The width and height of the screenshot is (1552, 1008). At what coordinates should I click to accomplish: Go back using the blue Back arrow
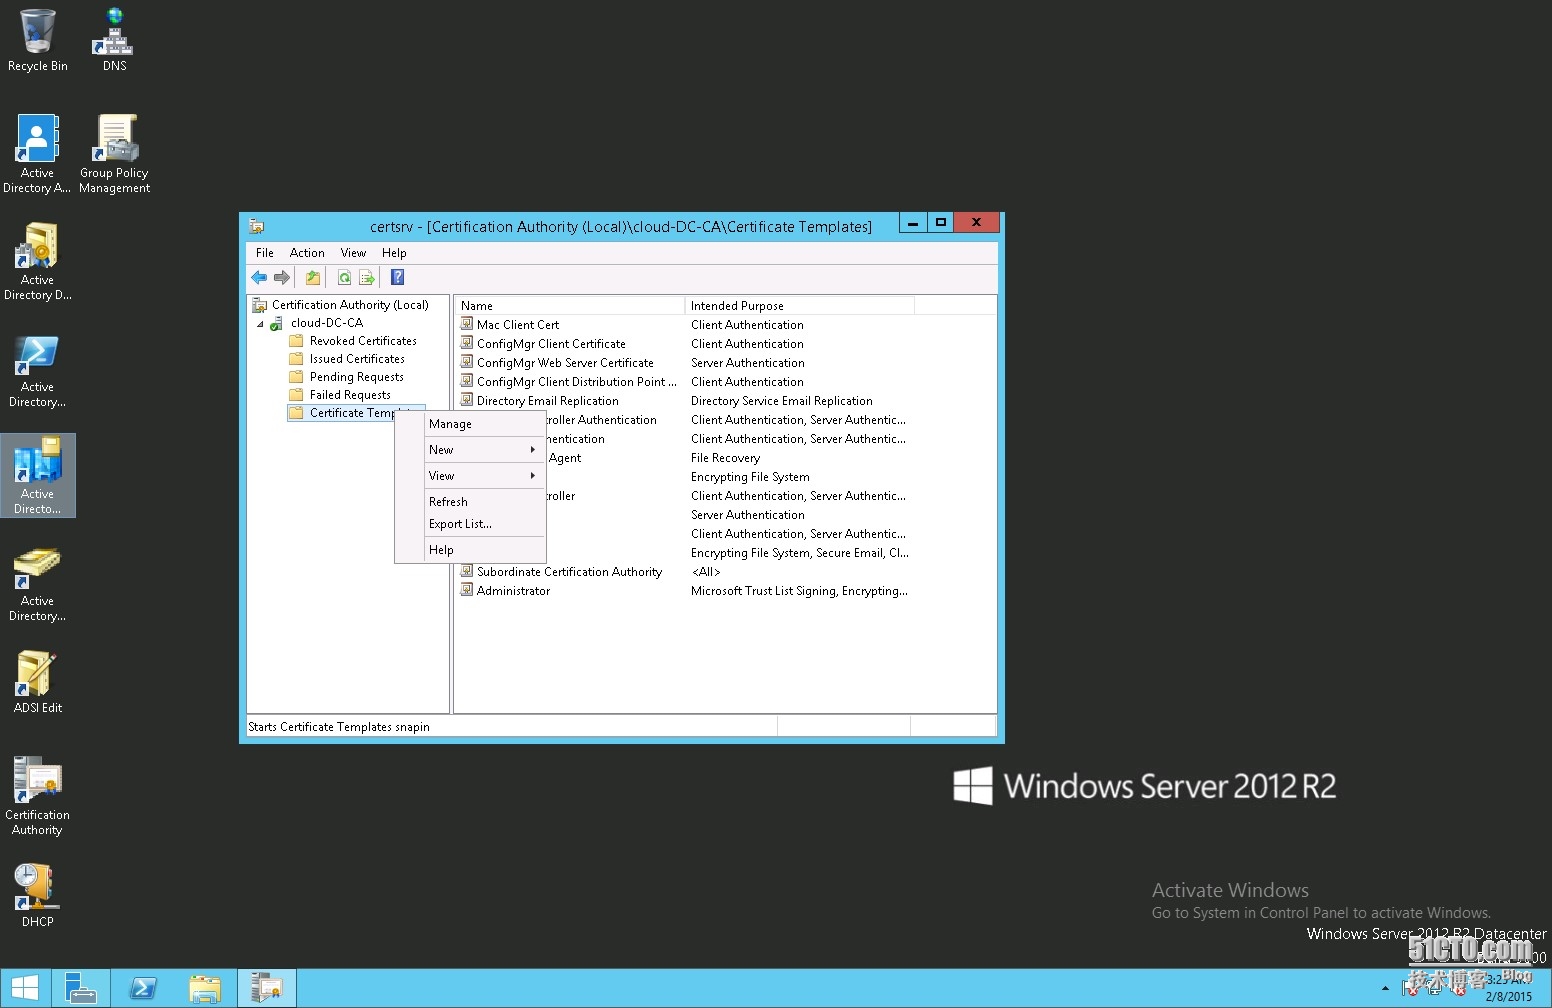click(259, 278)
